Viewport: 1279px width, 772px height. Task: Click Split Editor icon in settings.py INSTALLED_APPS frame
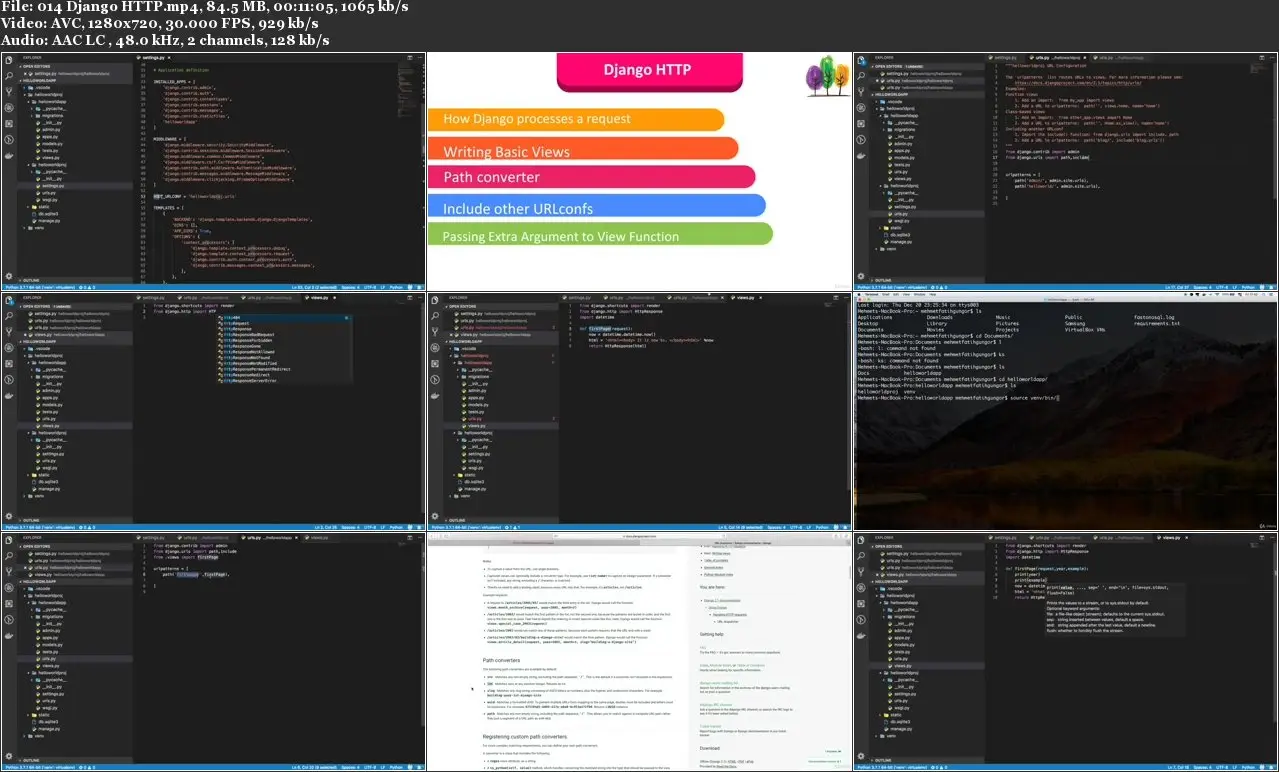410,58
